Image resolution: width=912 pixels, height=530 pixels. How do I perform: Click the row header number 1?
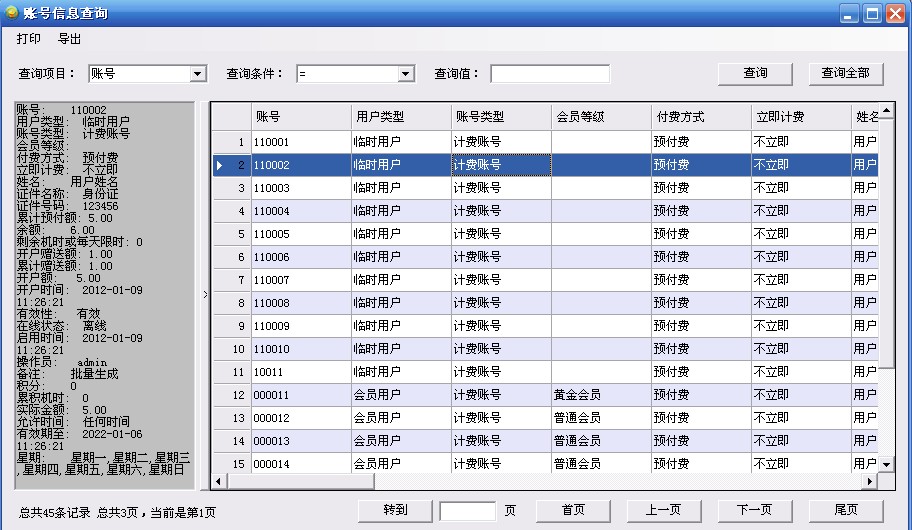pyautogui.click(x=231, y=142)
